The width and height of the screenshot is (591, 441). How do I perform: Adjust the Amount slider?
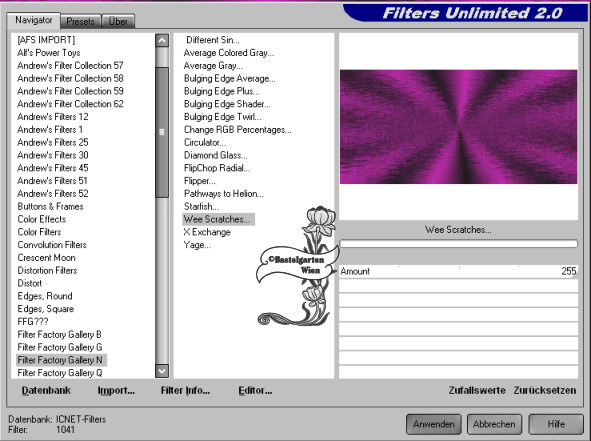[458, 271]
